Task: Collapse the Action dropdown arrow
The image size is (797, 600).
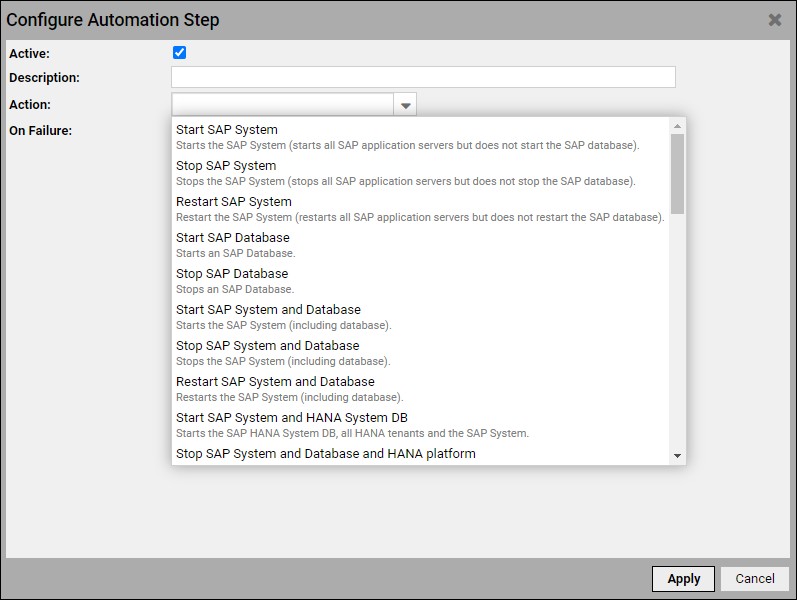Action: [405, 105]
